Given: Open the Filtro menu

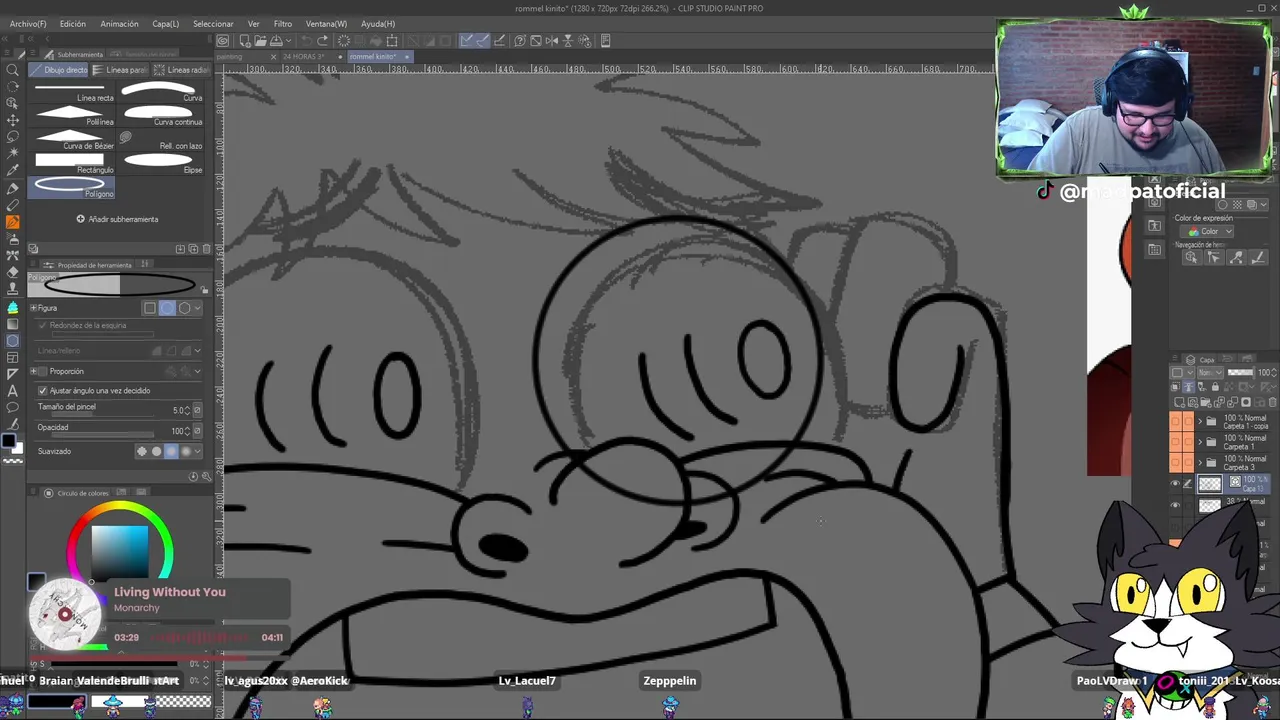Looking at the screenshot, I should pos(283,23).
